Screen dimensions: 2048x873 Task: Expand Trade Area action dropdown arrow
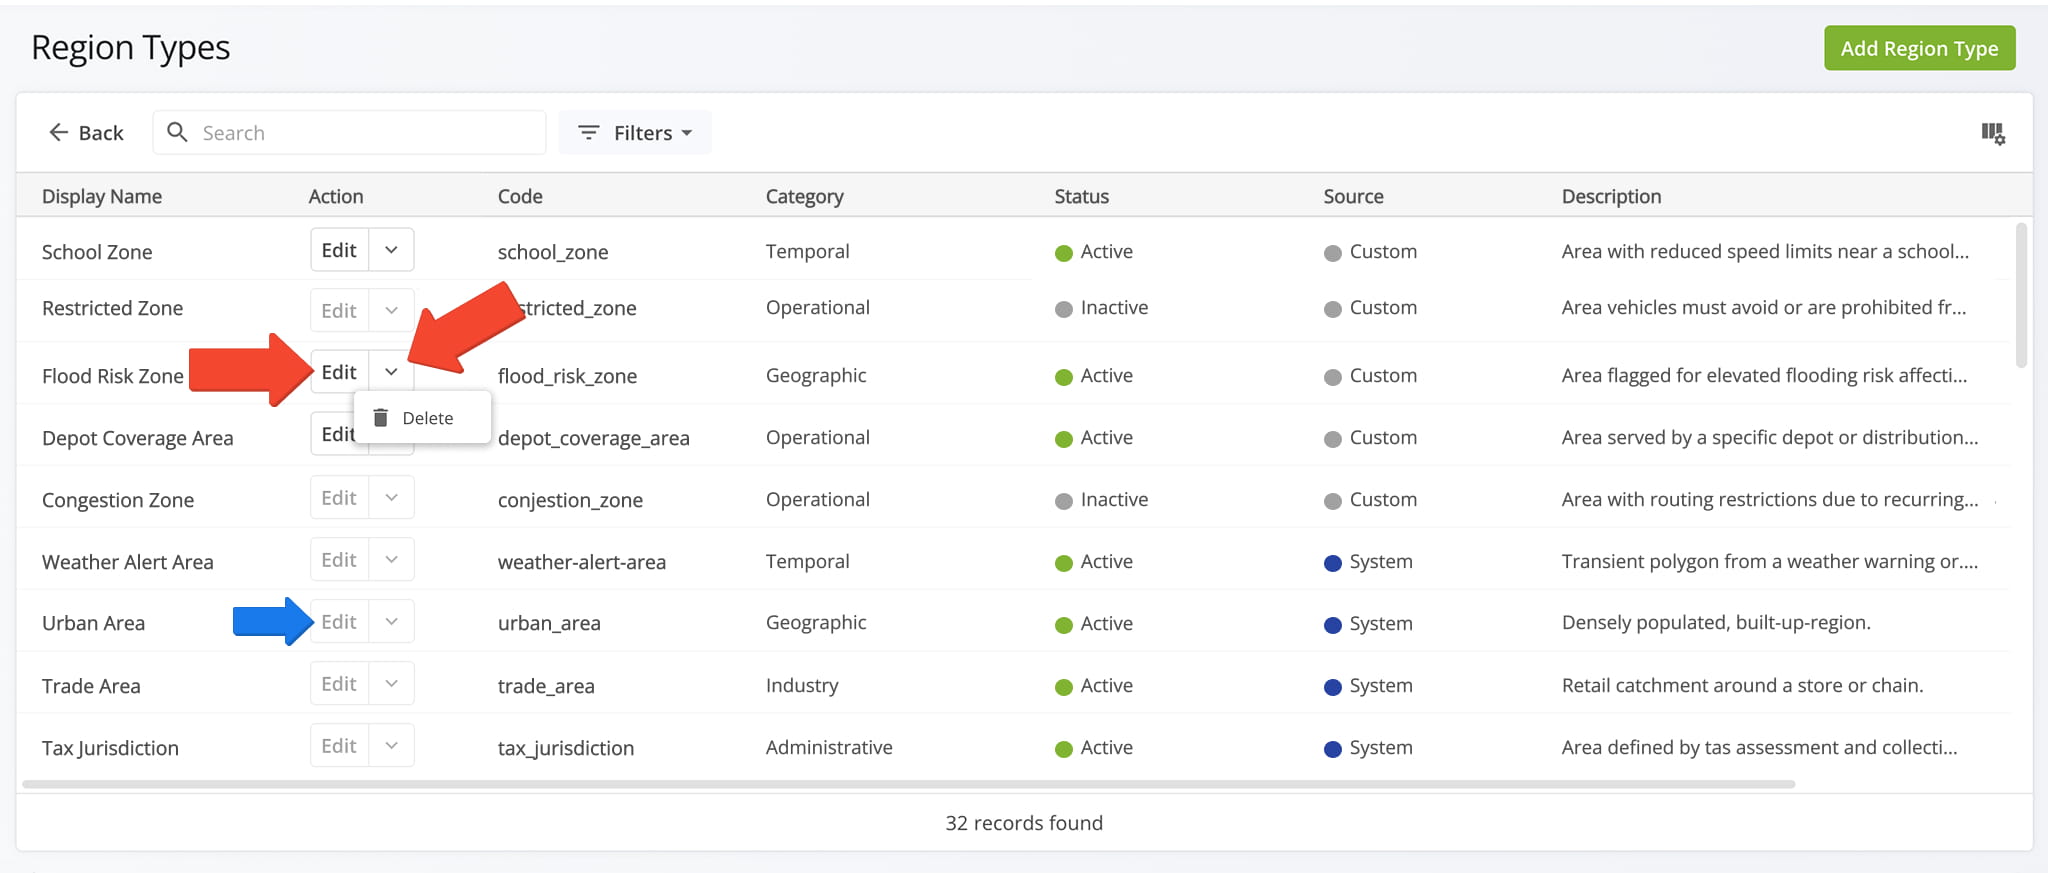pyautogui.click(x=392, y=684)
